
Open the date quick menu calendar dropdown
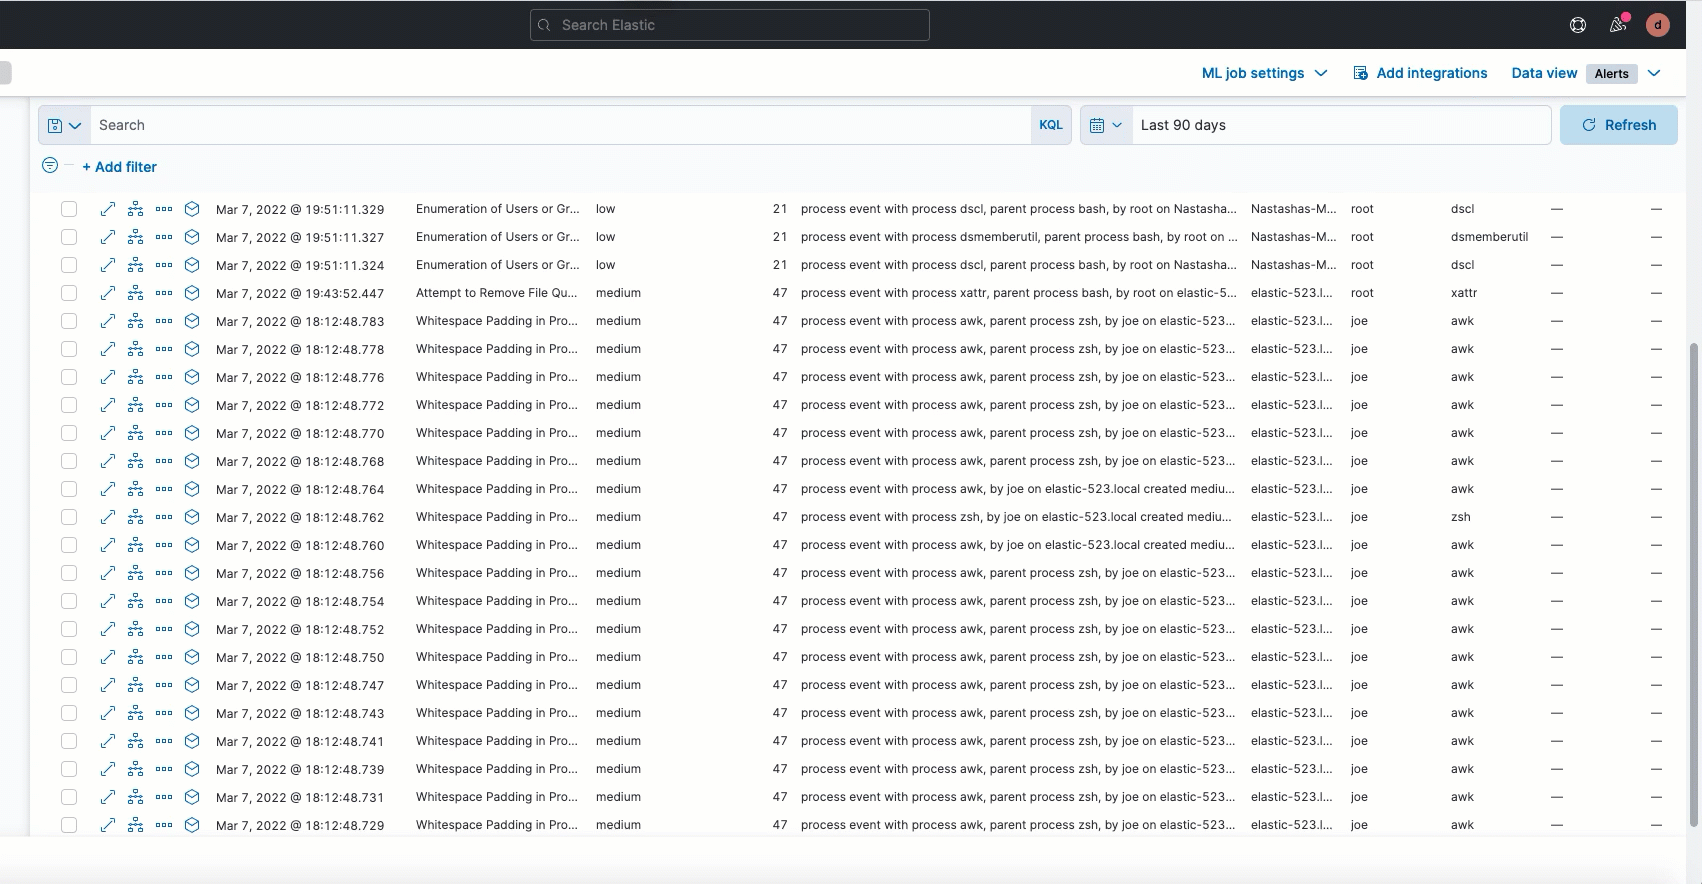click(x=1106, y=125)
